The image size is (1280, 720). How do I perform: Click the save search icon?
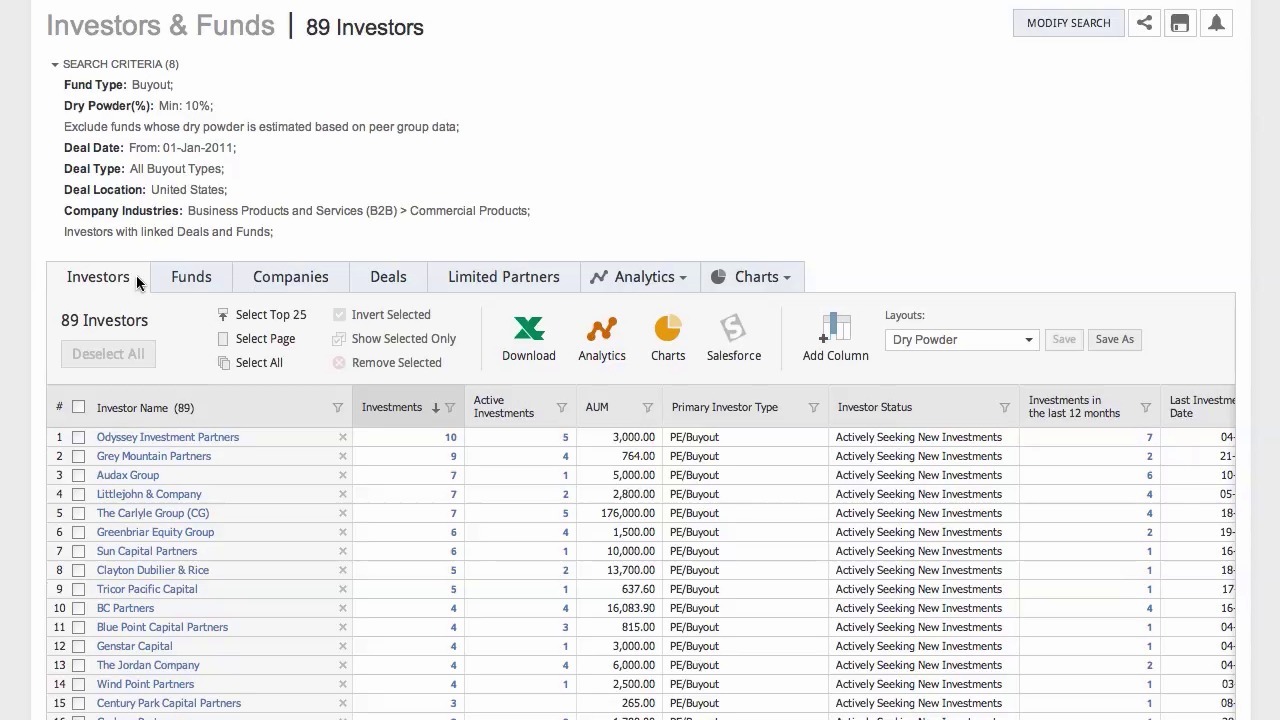tap(1180, 23)
